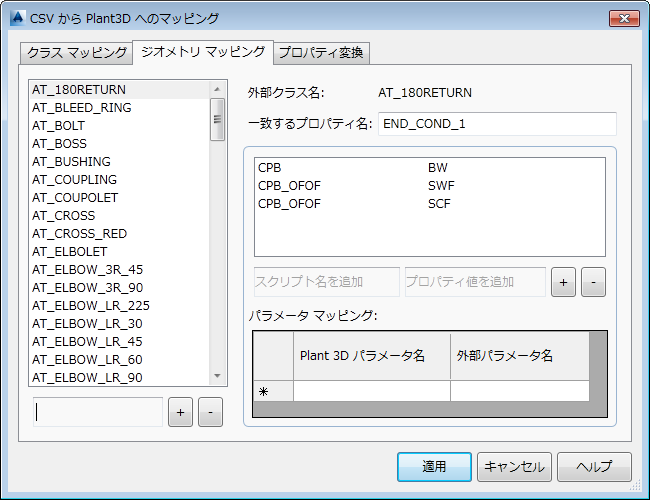Switch to the クラス マッピング tab
This screenshot has width=650, height=500.
pos(77,53)
